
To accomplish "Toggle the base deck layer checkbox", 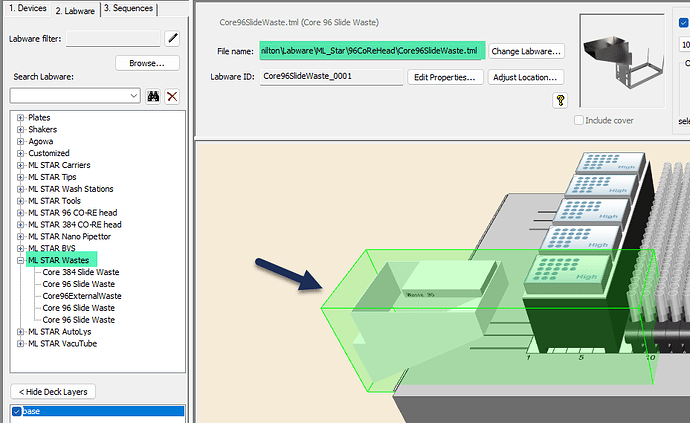I will point(17,411).
